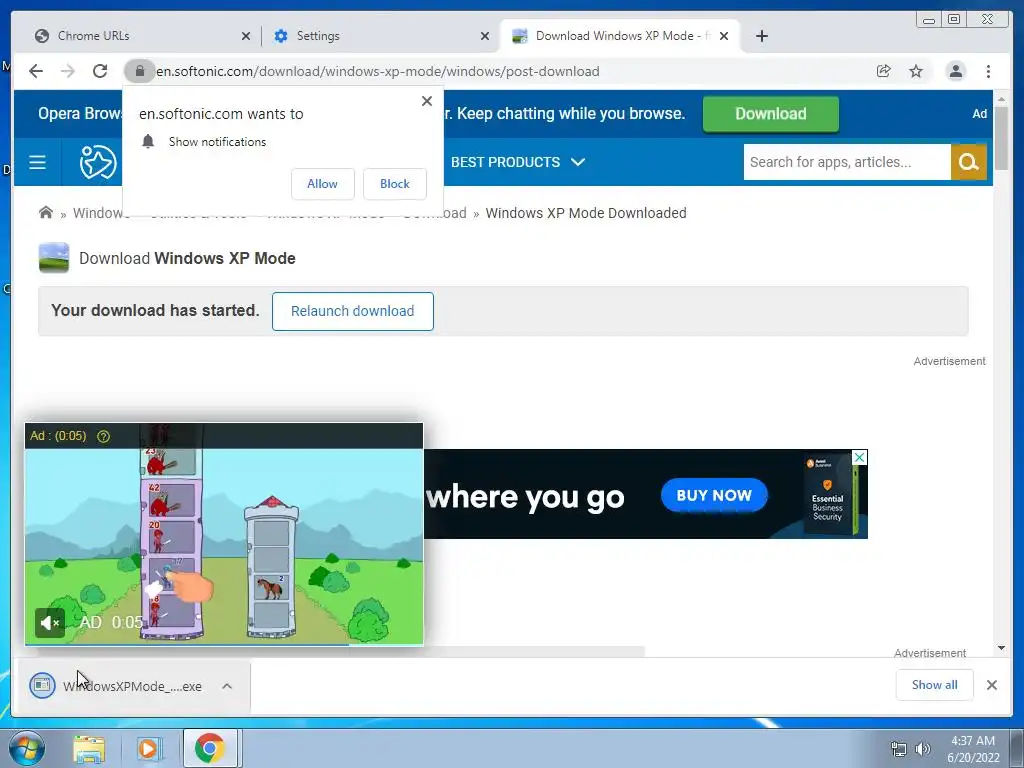The width and height of the screenshot is (1024, 768).
Task: Click the scrollbar down arrow
Action: click(1001, 648)
